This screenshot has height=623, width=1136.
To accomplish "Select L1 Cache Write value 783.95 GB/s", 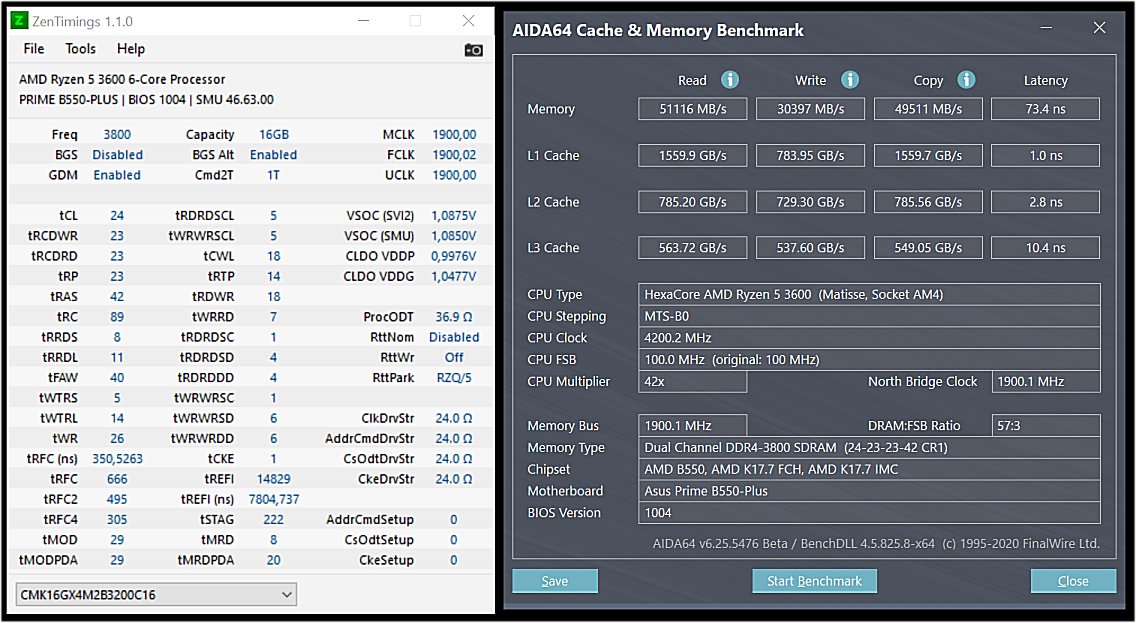I will point(810,155).
